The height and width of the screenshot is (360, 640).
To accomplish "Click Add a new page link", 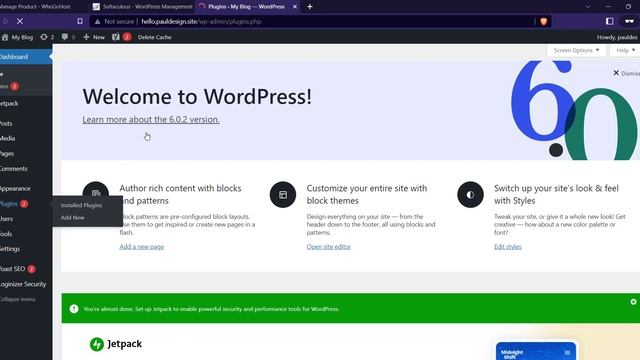I will tap(142, 247).
